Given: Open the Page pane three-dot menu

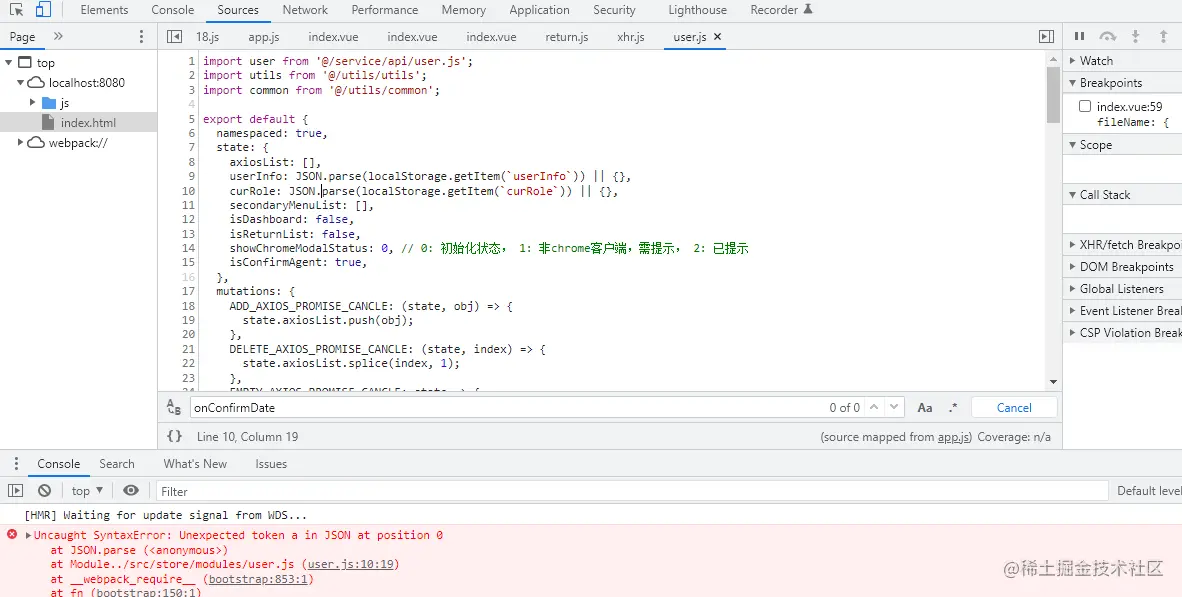Looking at the screenshot, I should click(x=141, y=36).
